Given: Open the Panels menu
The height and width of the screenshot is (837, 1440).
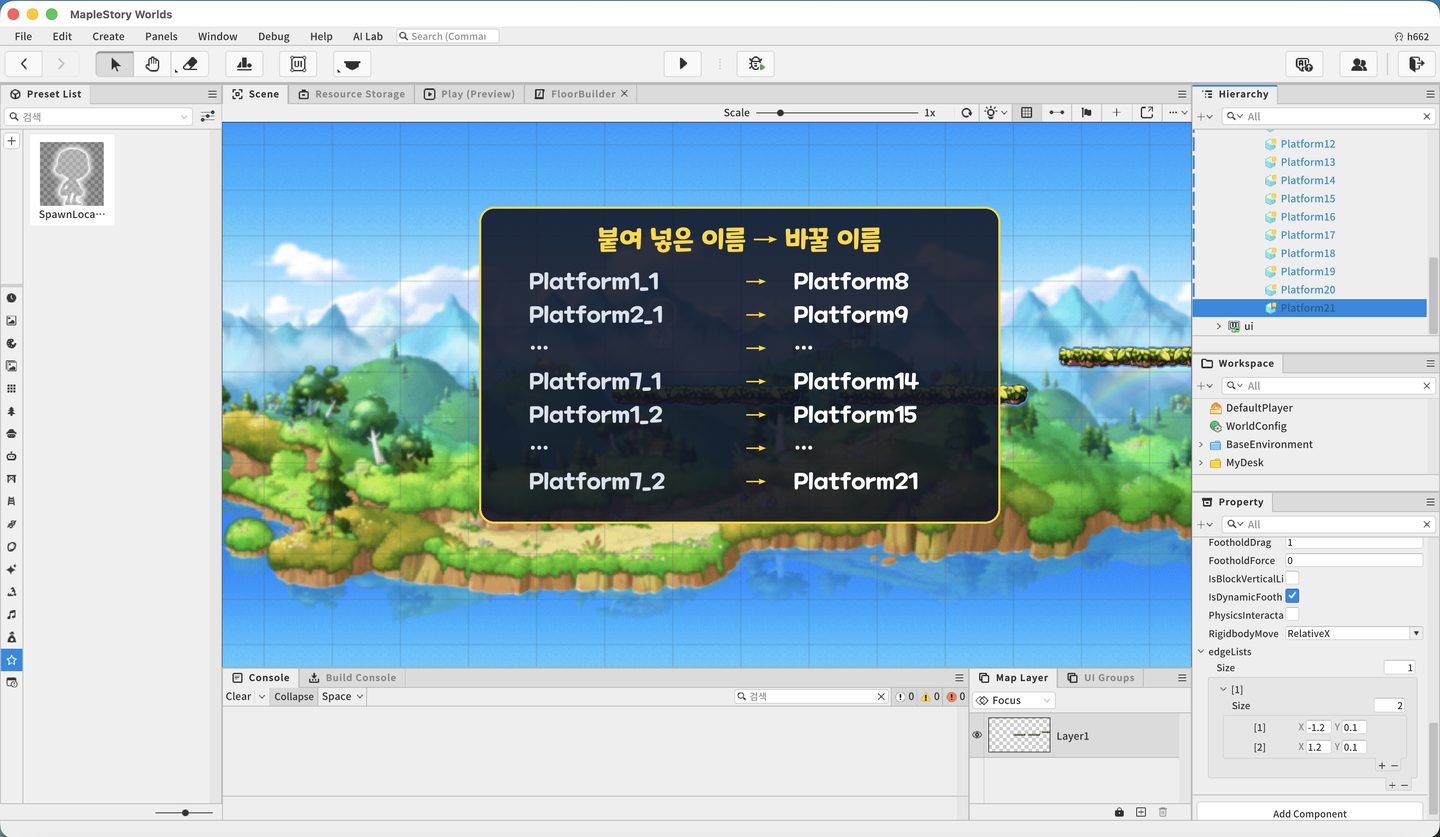Looking at the screenshot, I should tap(161, 36).
